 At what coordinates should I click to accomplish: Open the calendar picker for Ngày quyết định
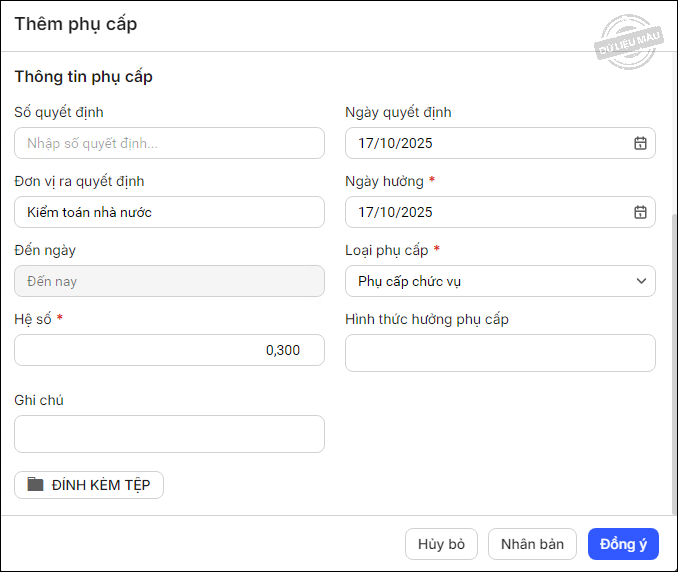640,143
